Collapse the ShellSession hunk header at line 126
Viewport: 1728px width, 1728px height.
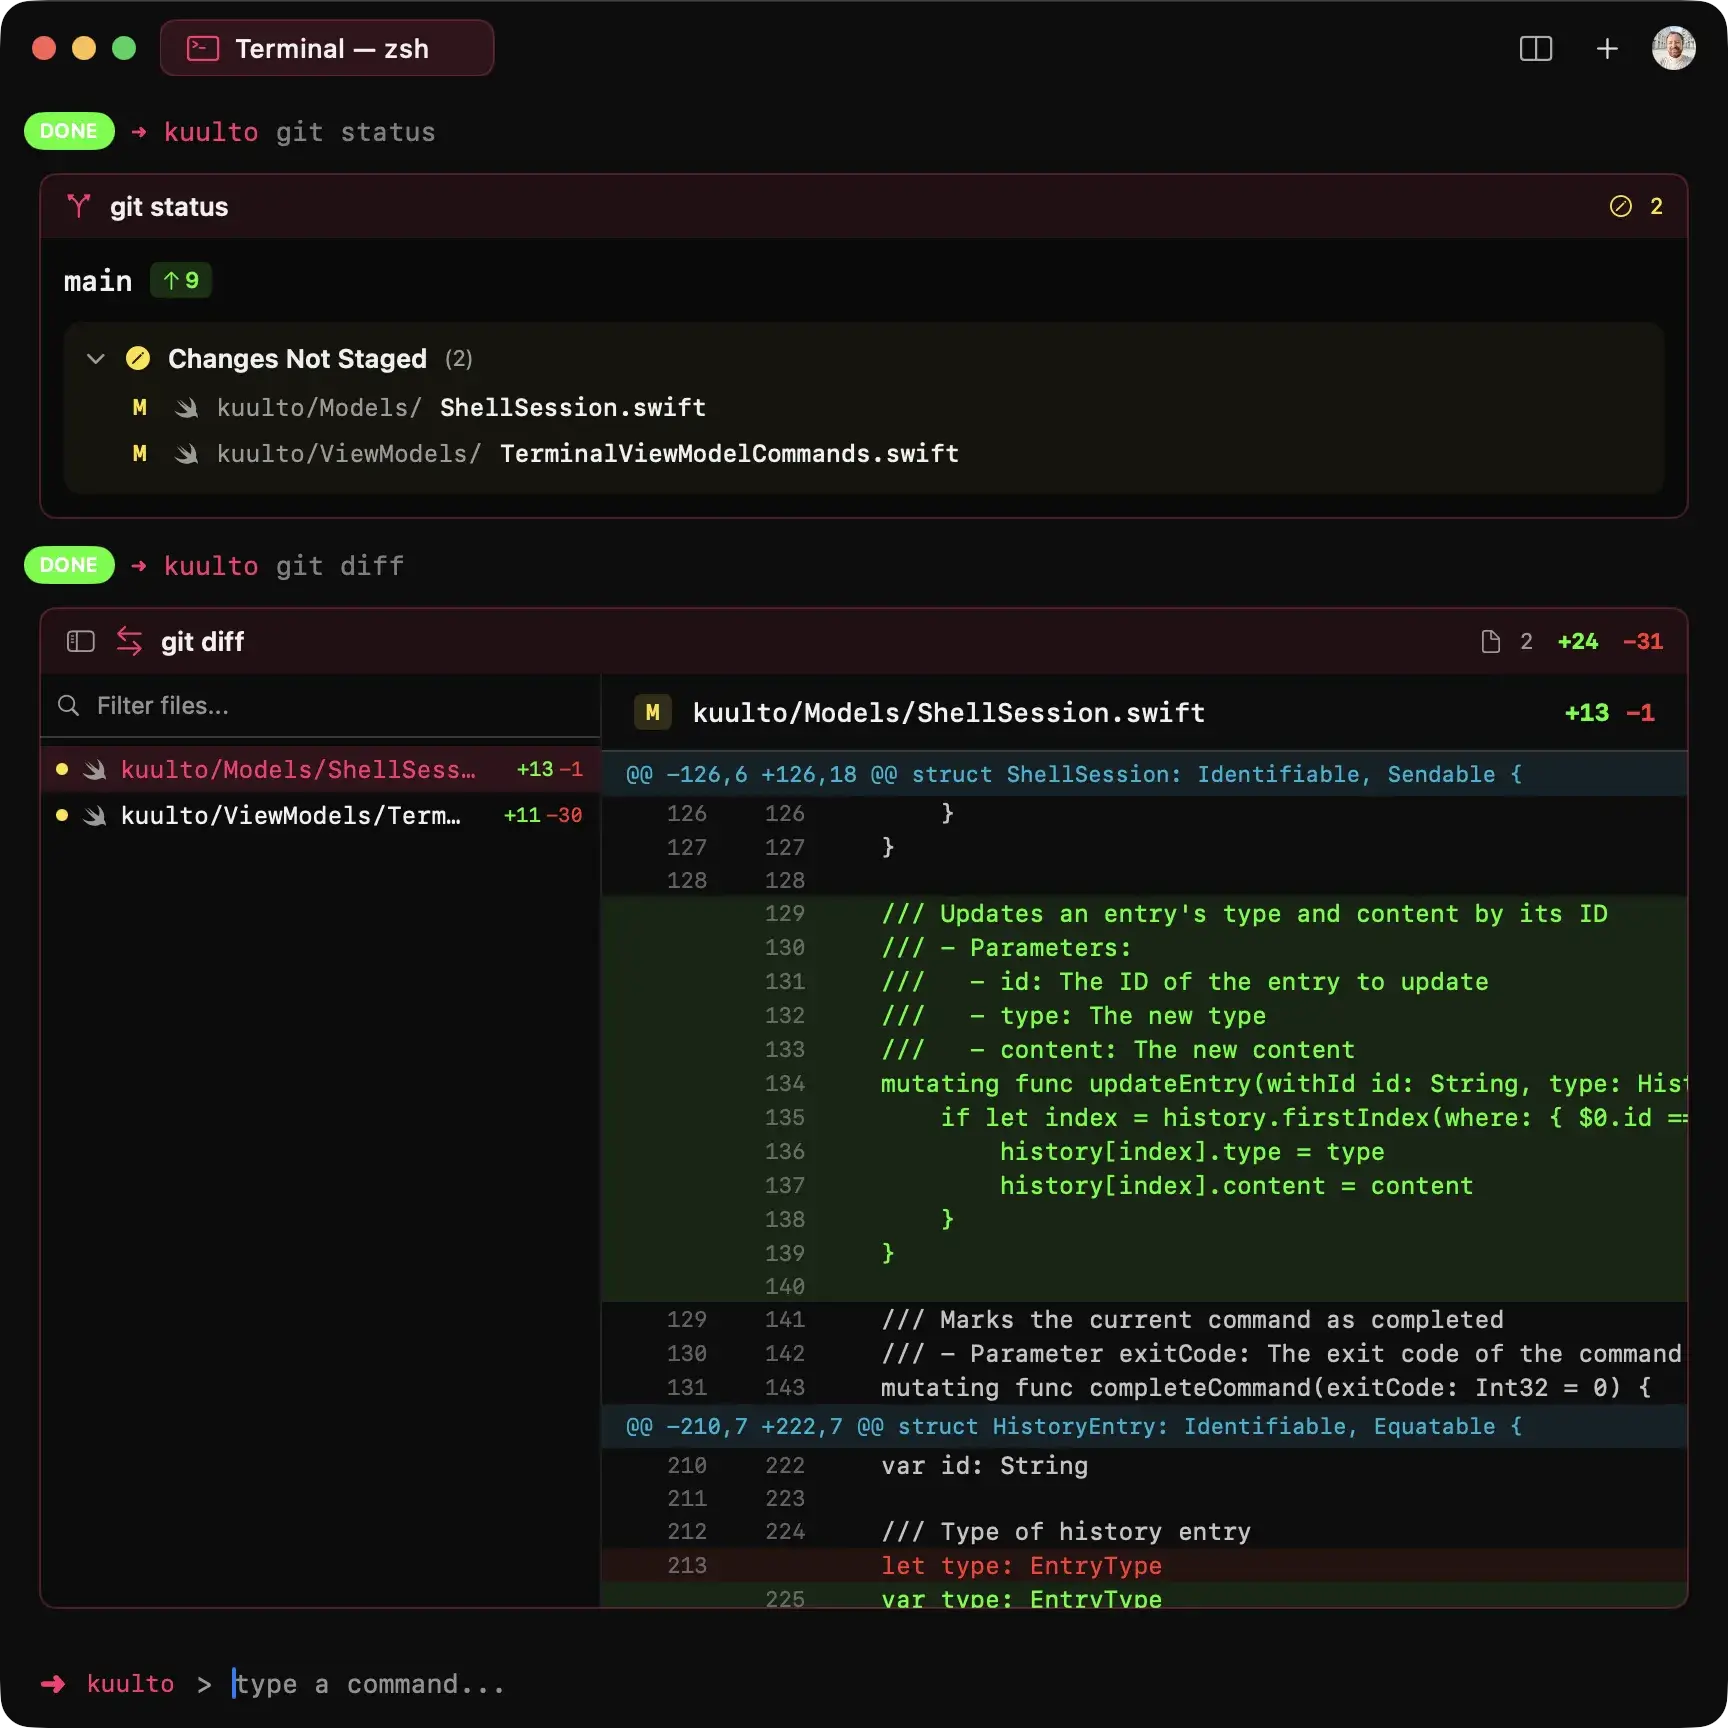(1073, 774)
